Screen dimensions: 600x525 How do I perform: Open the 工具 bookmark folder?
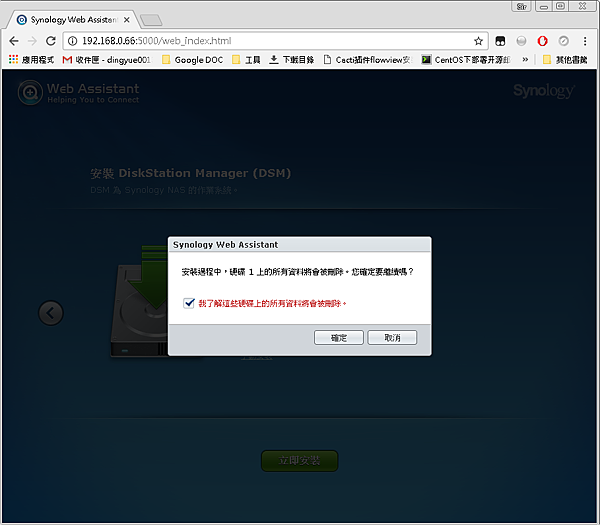(x=247, y=60)
